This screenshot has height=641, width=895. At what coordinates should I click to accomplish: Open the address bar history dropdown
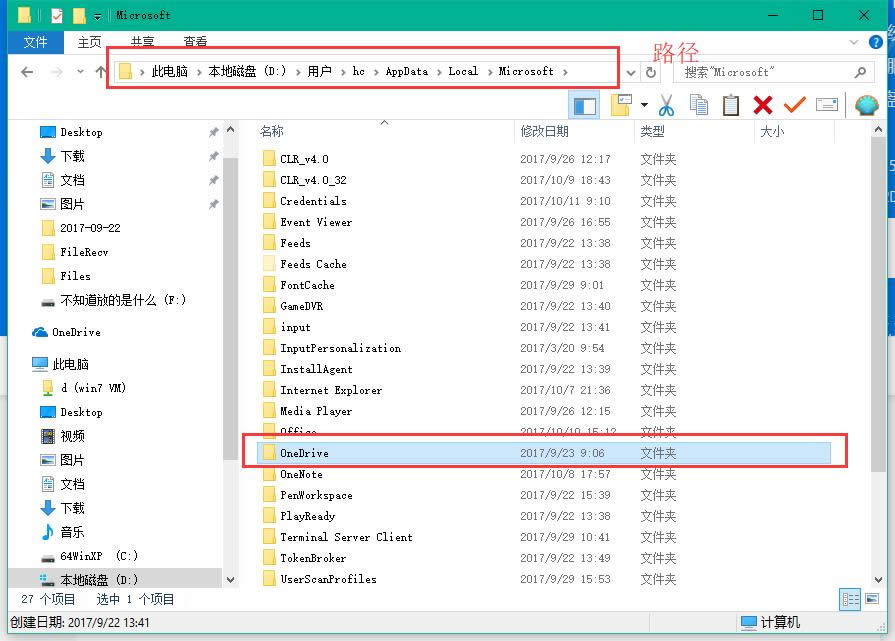(632, 71)
